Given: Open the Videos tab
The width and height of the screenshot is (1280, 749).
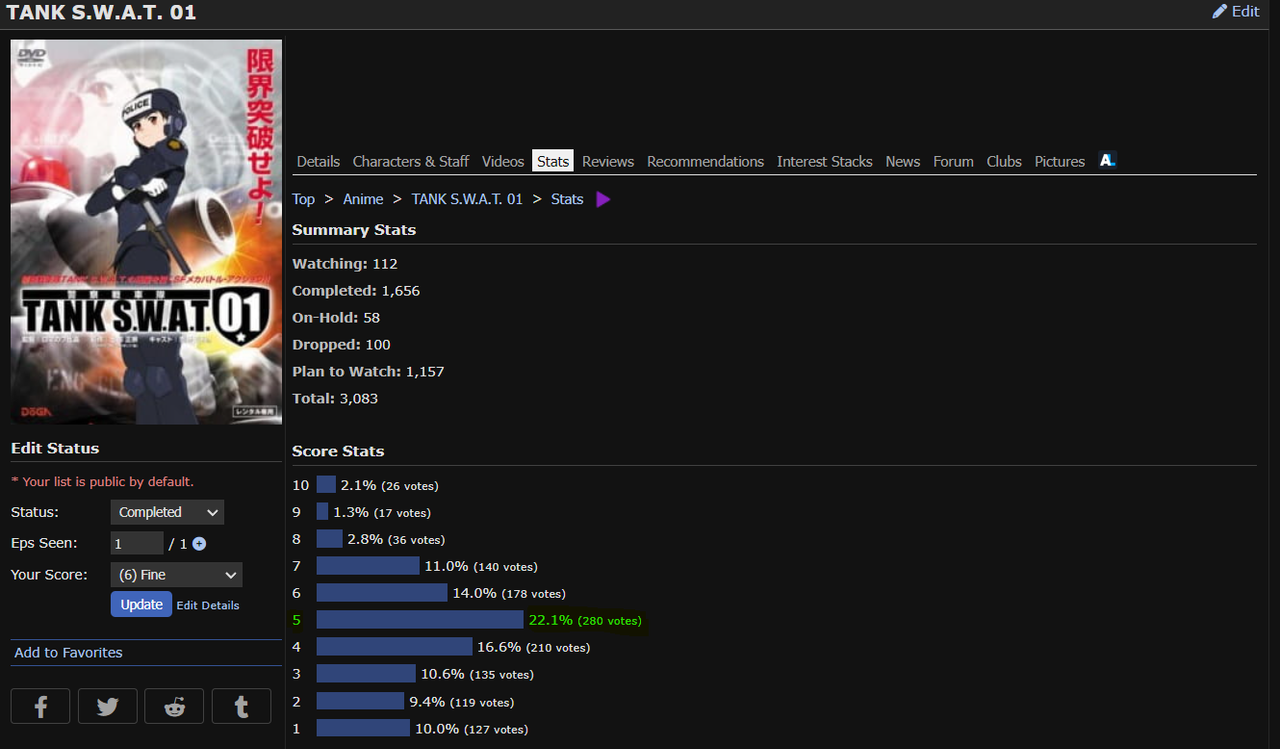Looking at the screenshot, I should 503,161.
